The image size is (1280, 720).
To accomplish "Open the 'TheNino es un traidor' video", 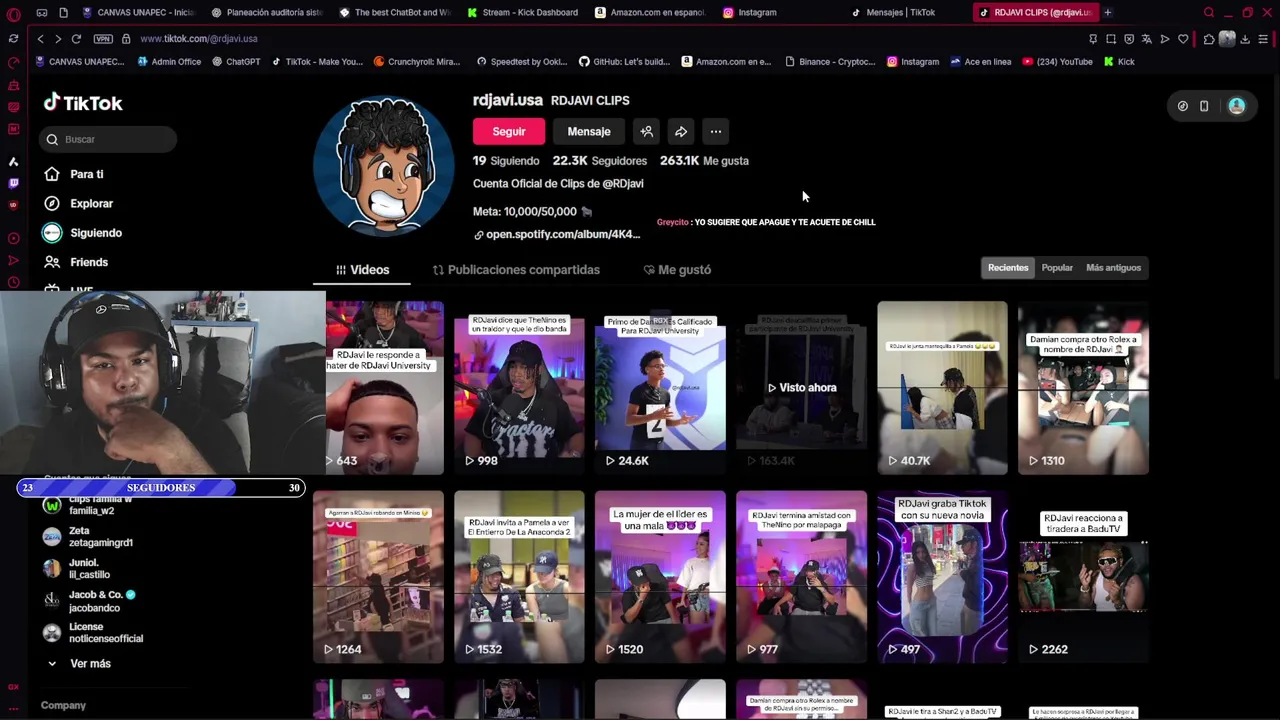I will click(519, 387).
